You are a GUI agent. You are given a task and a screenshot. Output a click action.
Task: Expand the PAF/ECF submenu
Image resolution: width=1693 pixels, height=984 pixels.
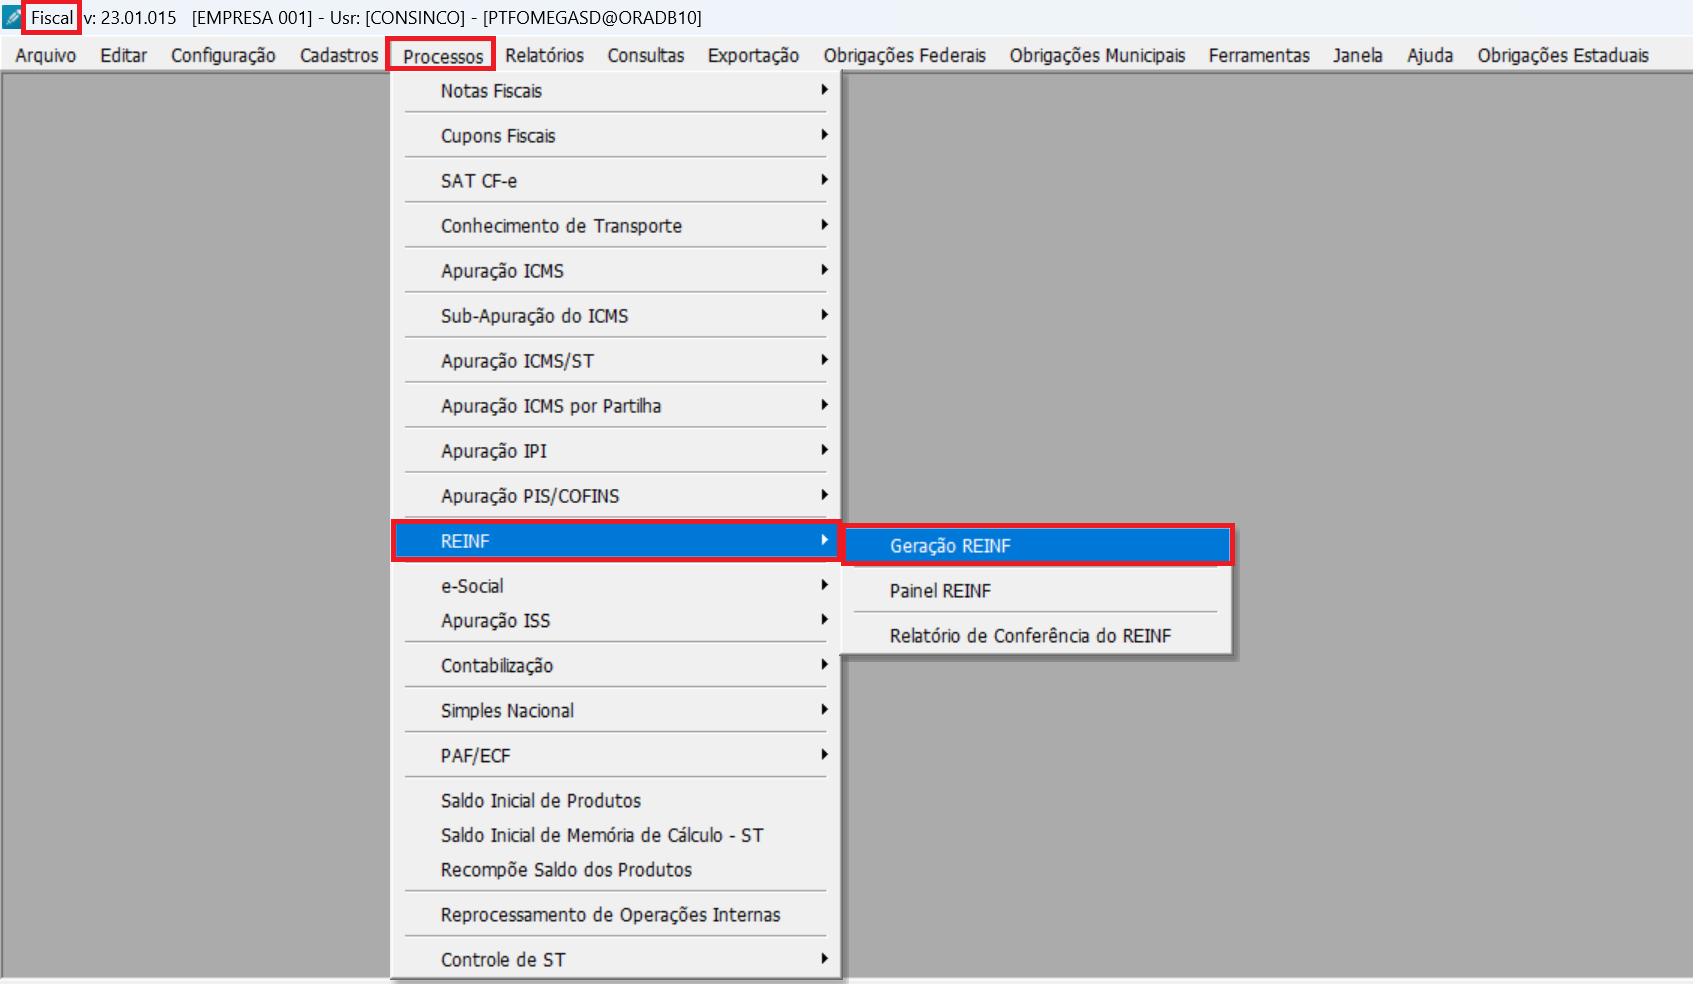pyautogui.click(x=616, y=756)
